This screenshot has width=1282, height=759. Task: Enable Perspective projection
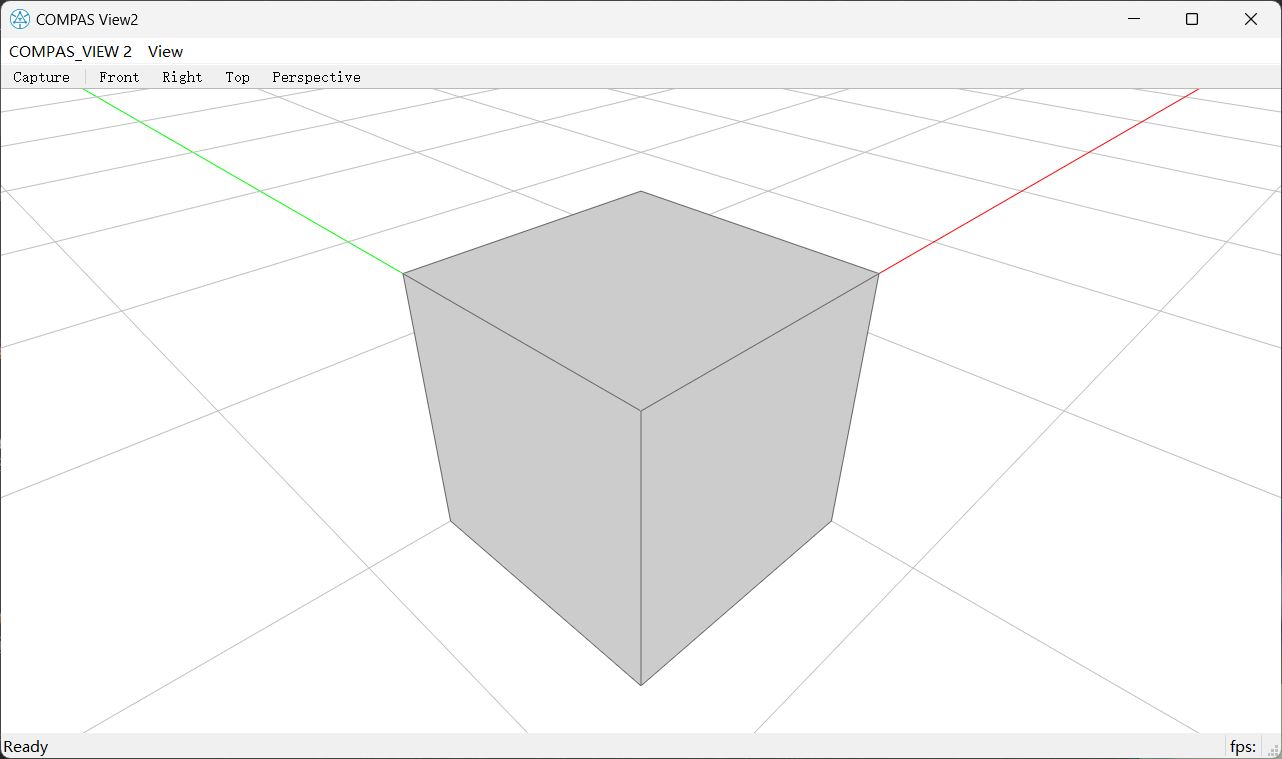point(316,77)
